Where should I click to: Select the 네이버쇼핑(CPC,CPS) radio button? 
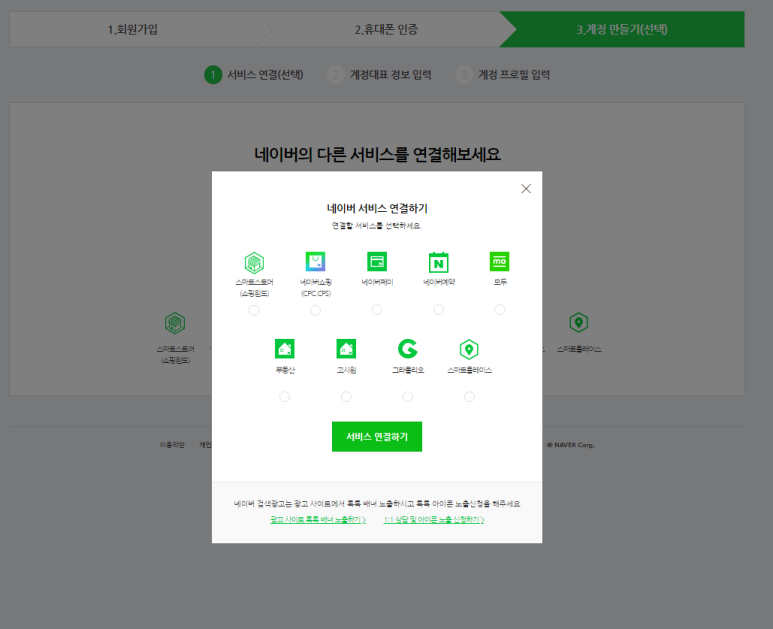coord(316,310)
